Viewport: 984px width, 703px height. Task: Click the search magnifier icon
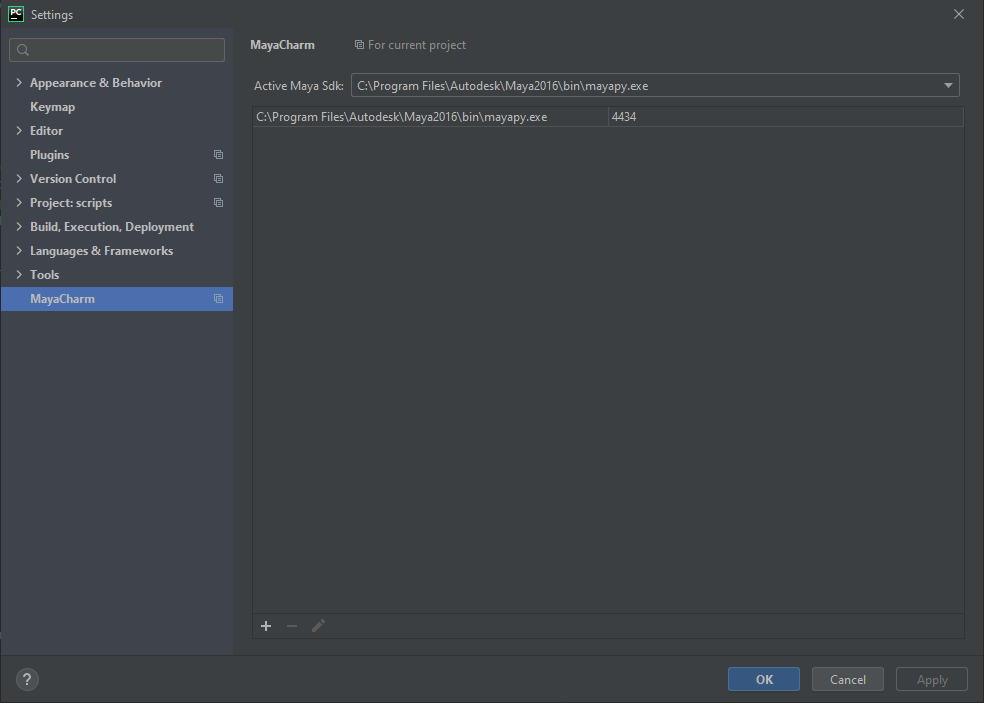pos(23,50)
